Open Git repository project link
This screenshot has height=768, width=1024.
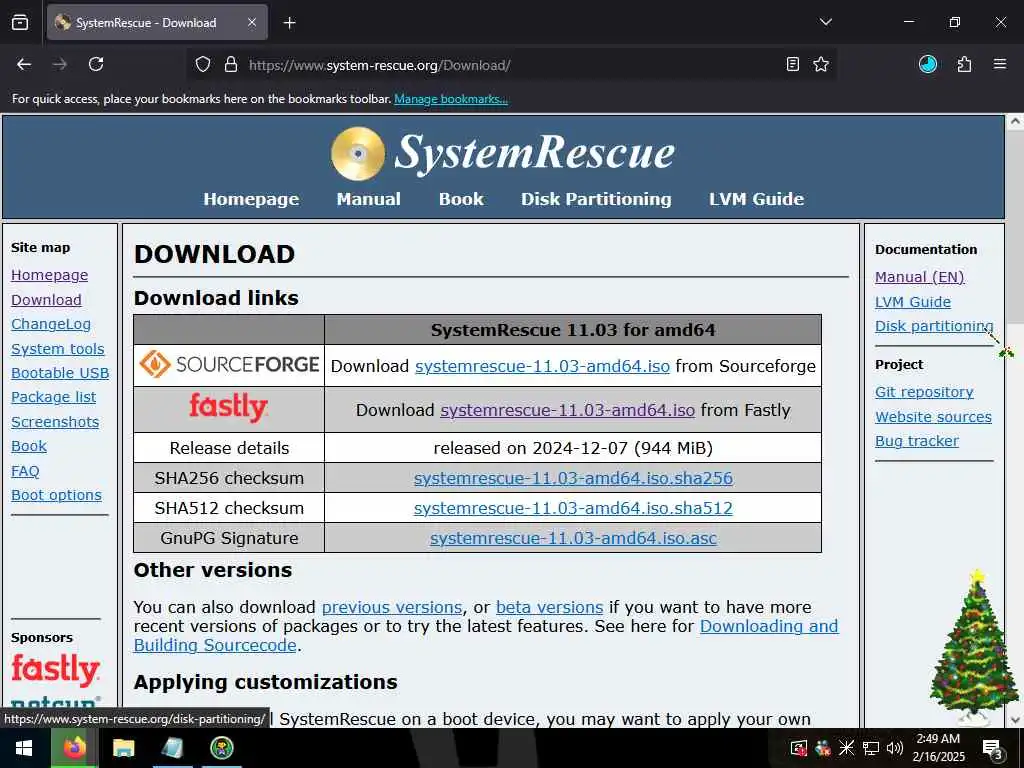[x=924, y=392]
